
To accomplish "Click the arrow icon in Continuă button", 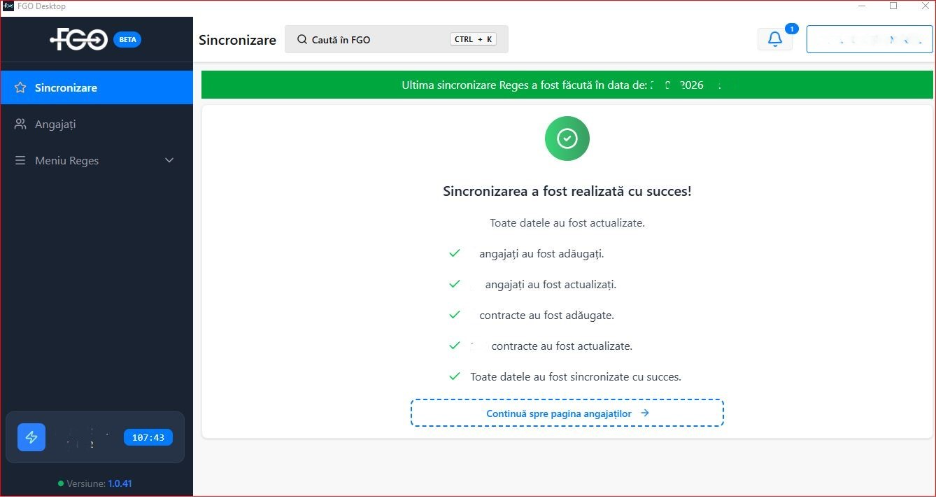I will coord(645,413).
